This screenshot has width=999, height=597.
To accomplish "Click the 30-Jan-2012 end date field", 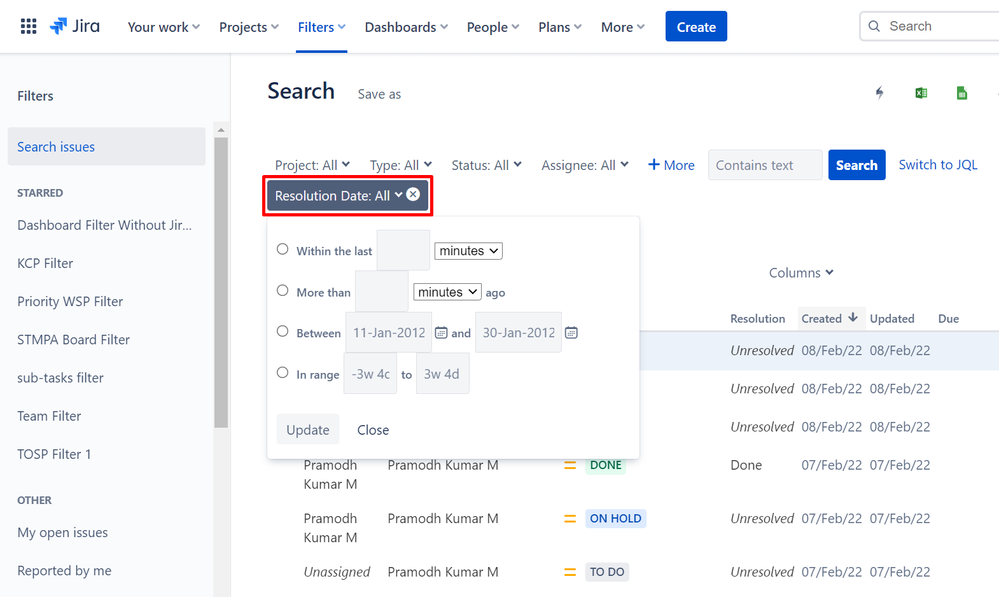I will click(519, 332).
